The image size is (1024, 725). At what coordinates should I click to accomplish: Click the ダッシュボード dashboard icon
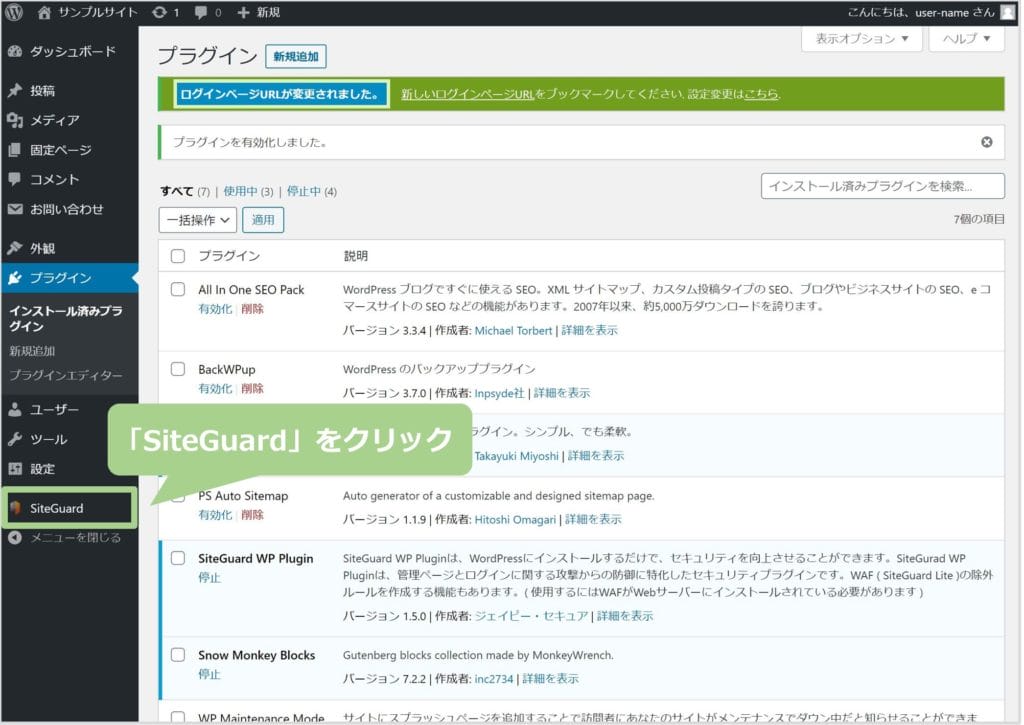(15, 51)
